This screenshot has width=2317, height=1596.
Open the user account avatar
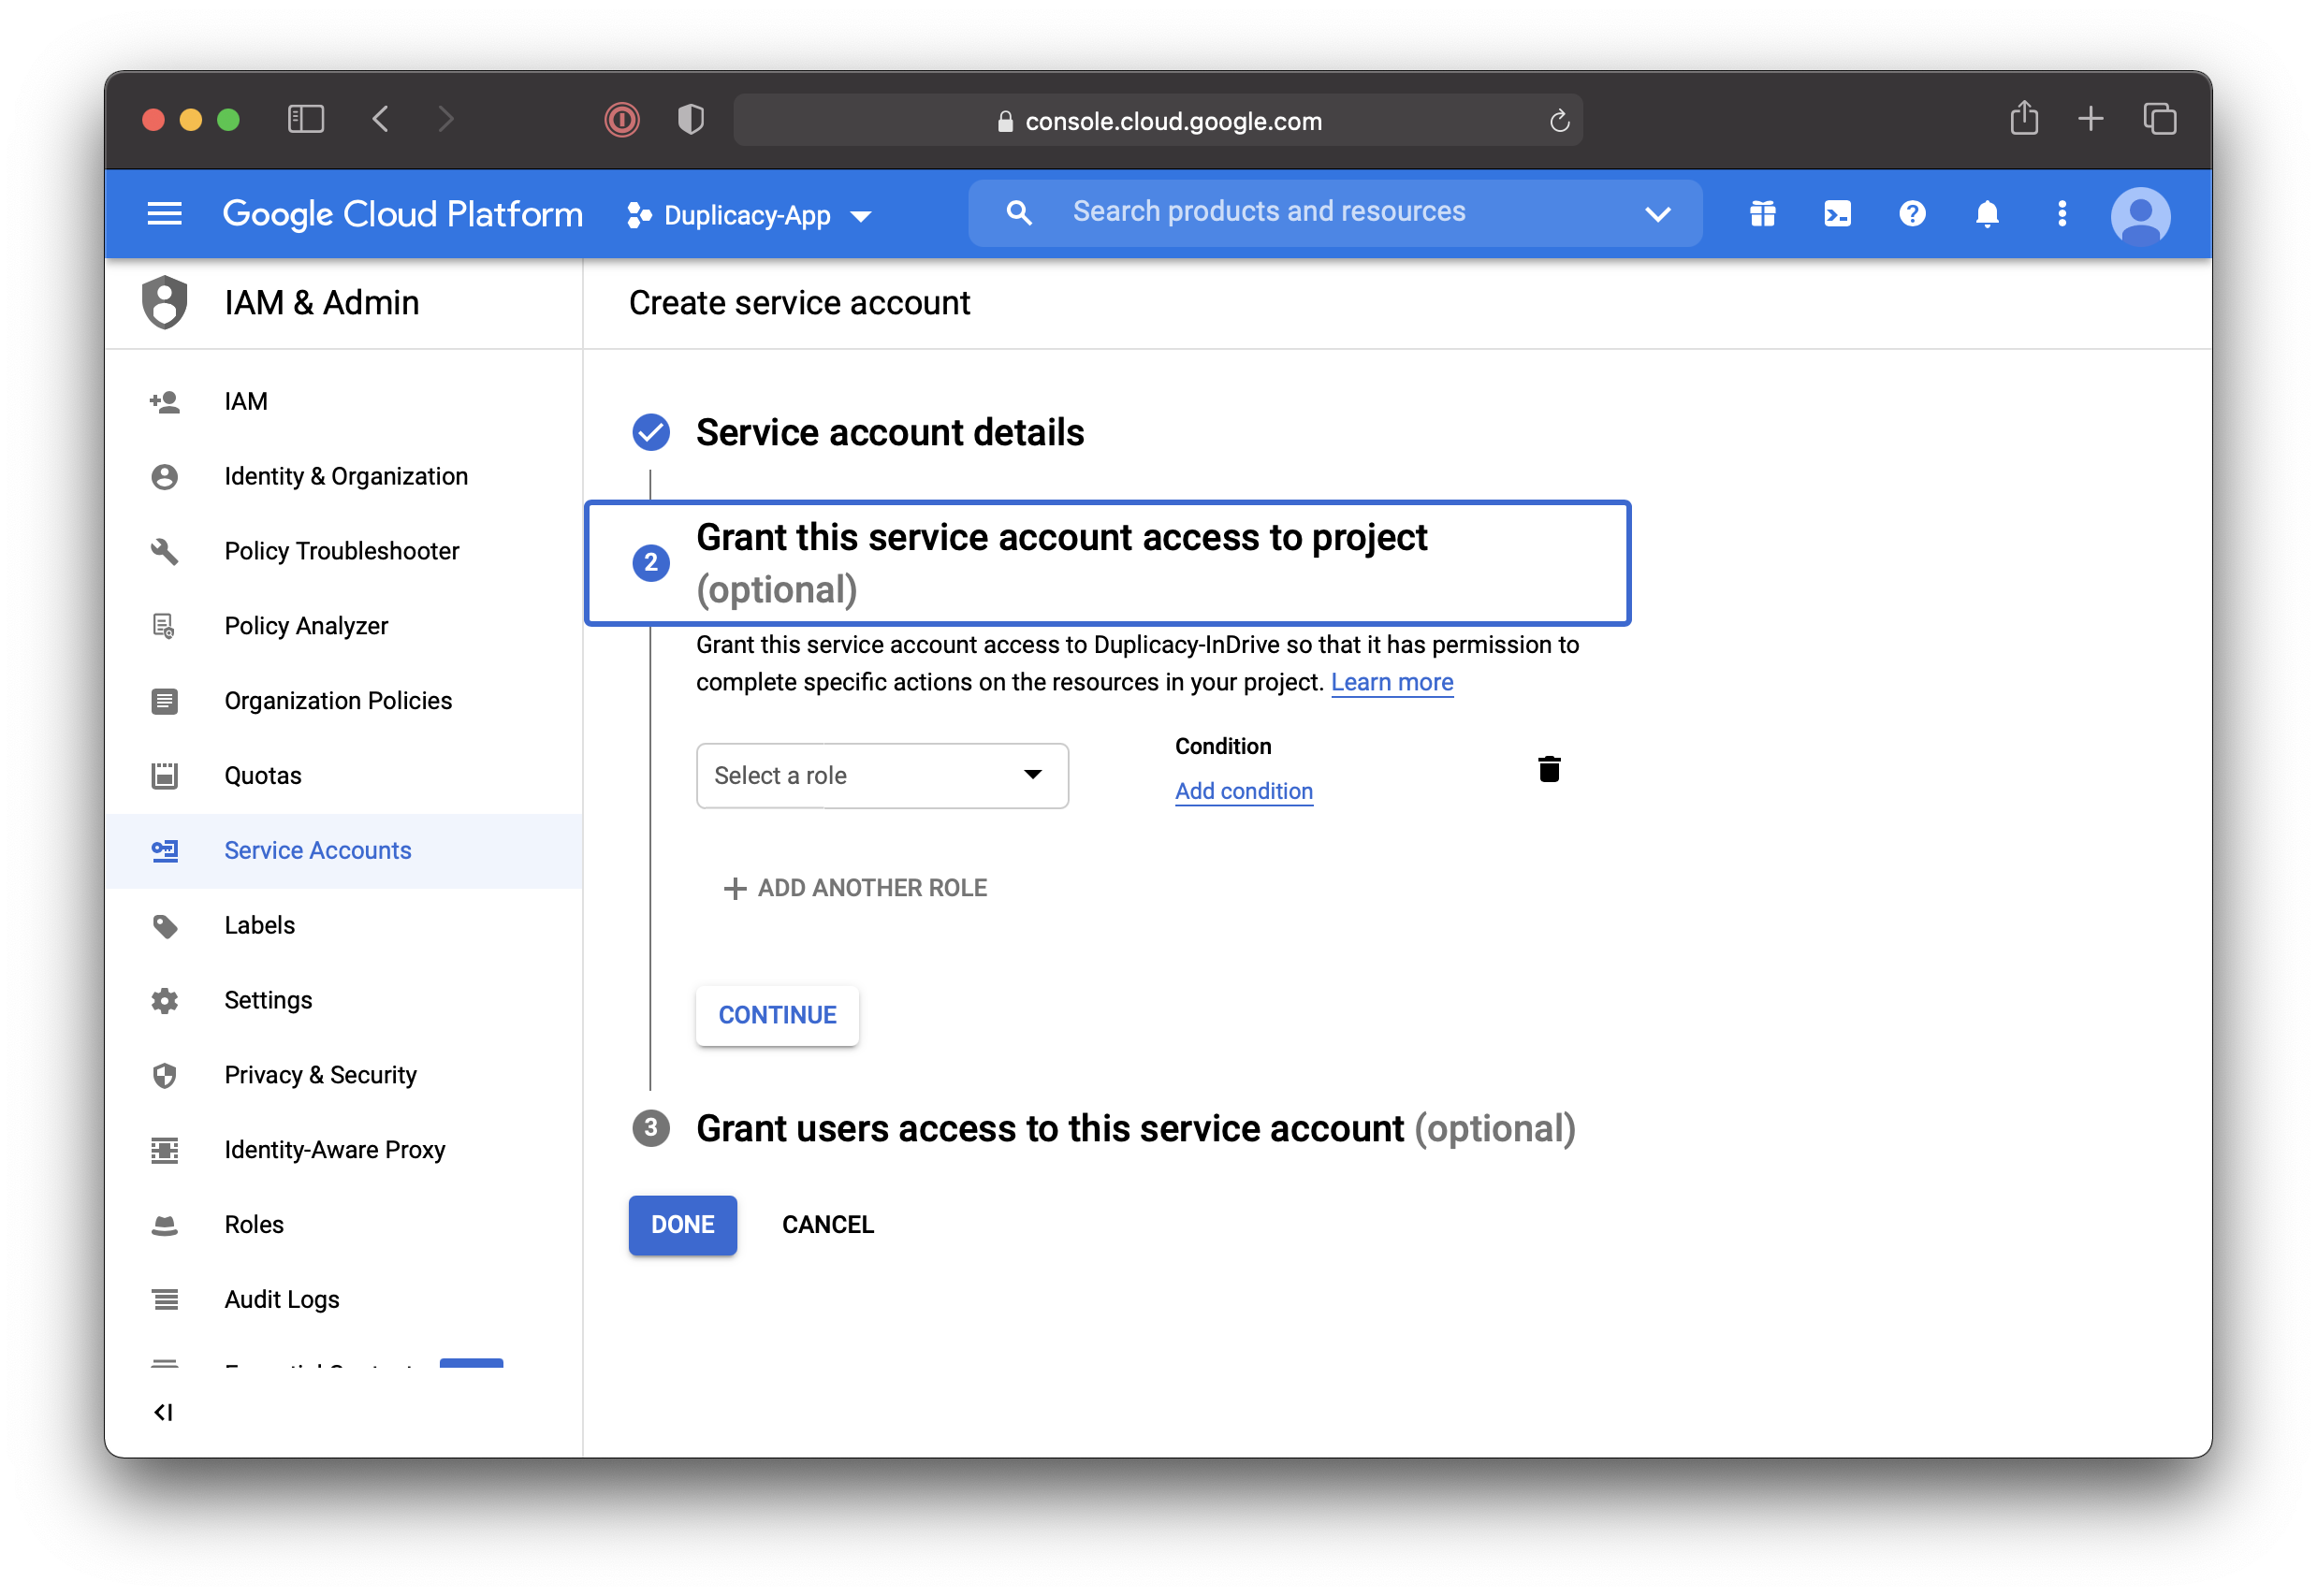pos(2140,216)
